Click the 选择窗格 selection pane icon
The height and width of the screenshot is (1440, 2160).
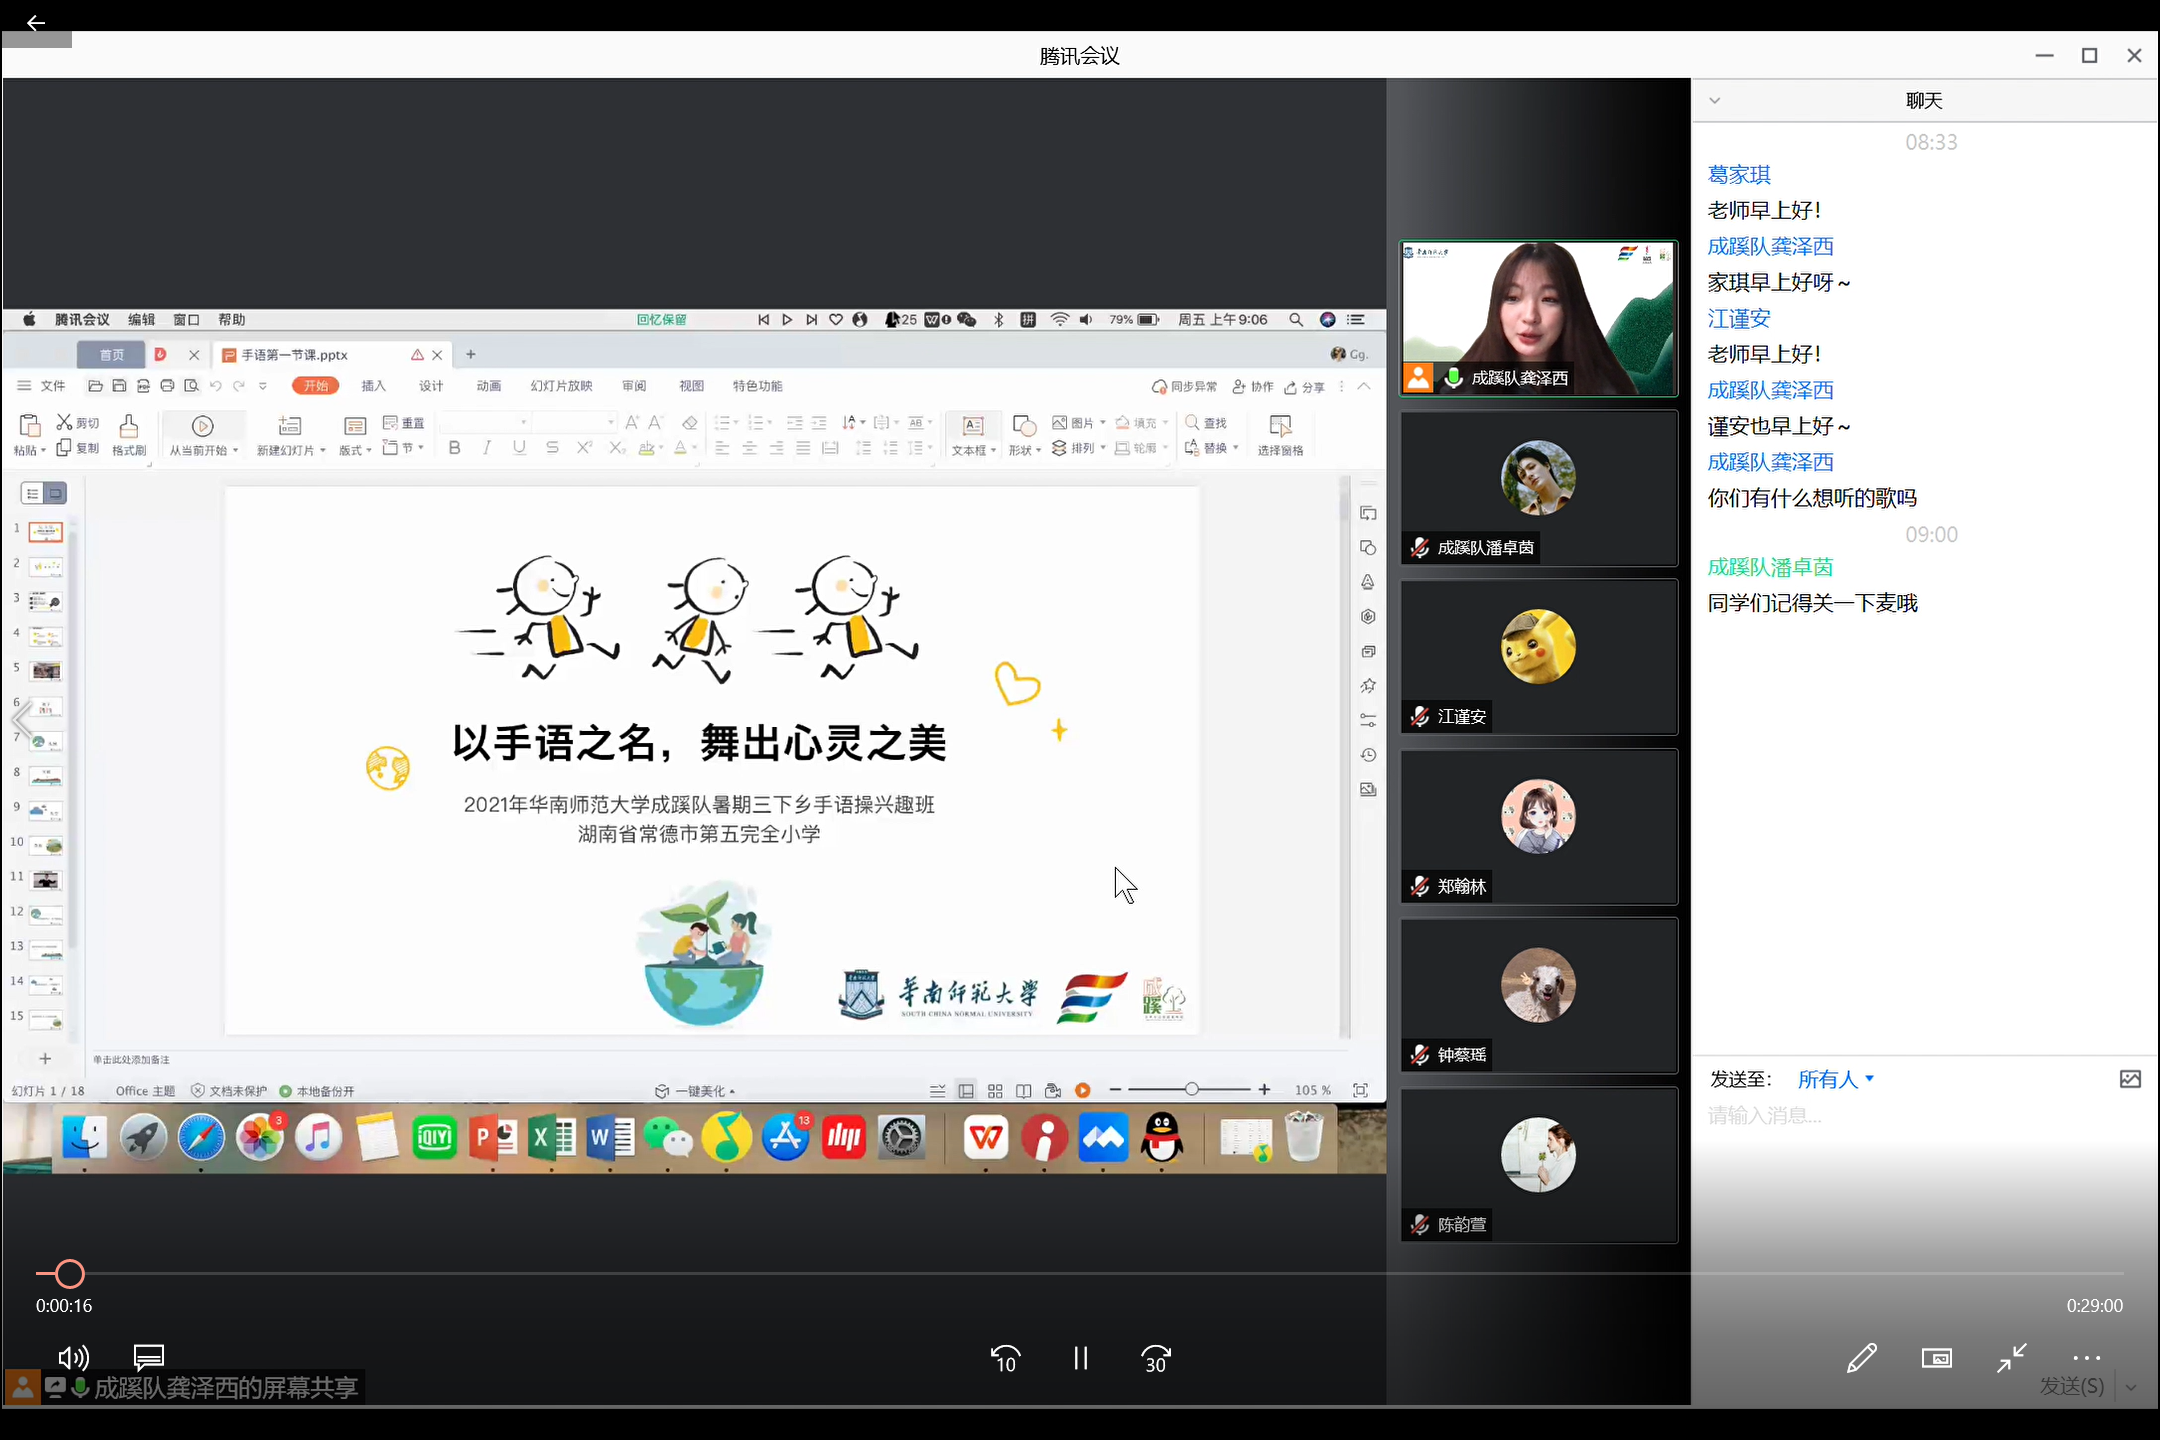point(1280,427)
